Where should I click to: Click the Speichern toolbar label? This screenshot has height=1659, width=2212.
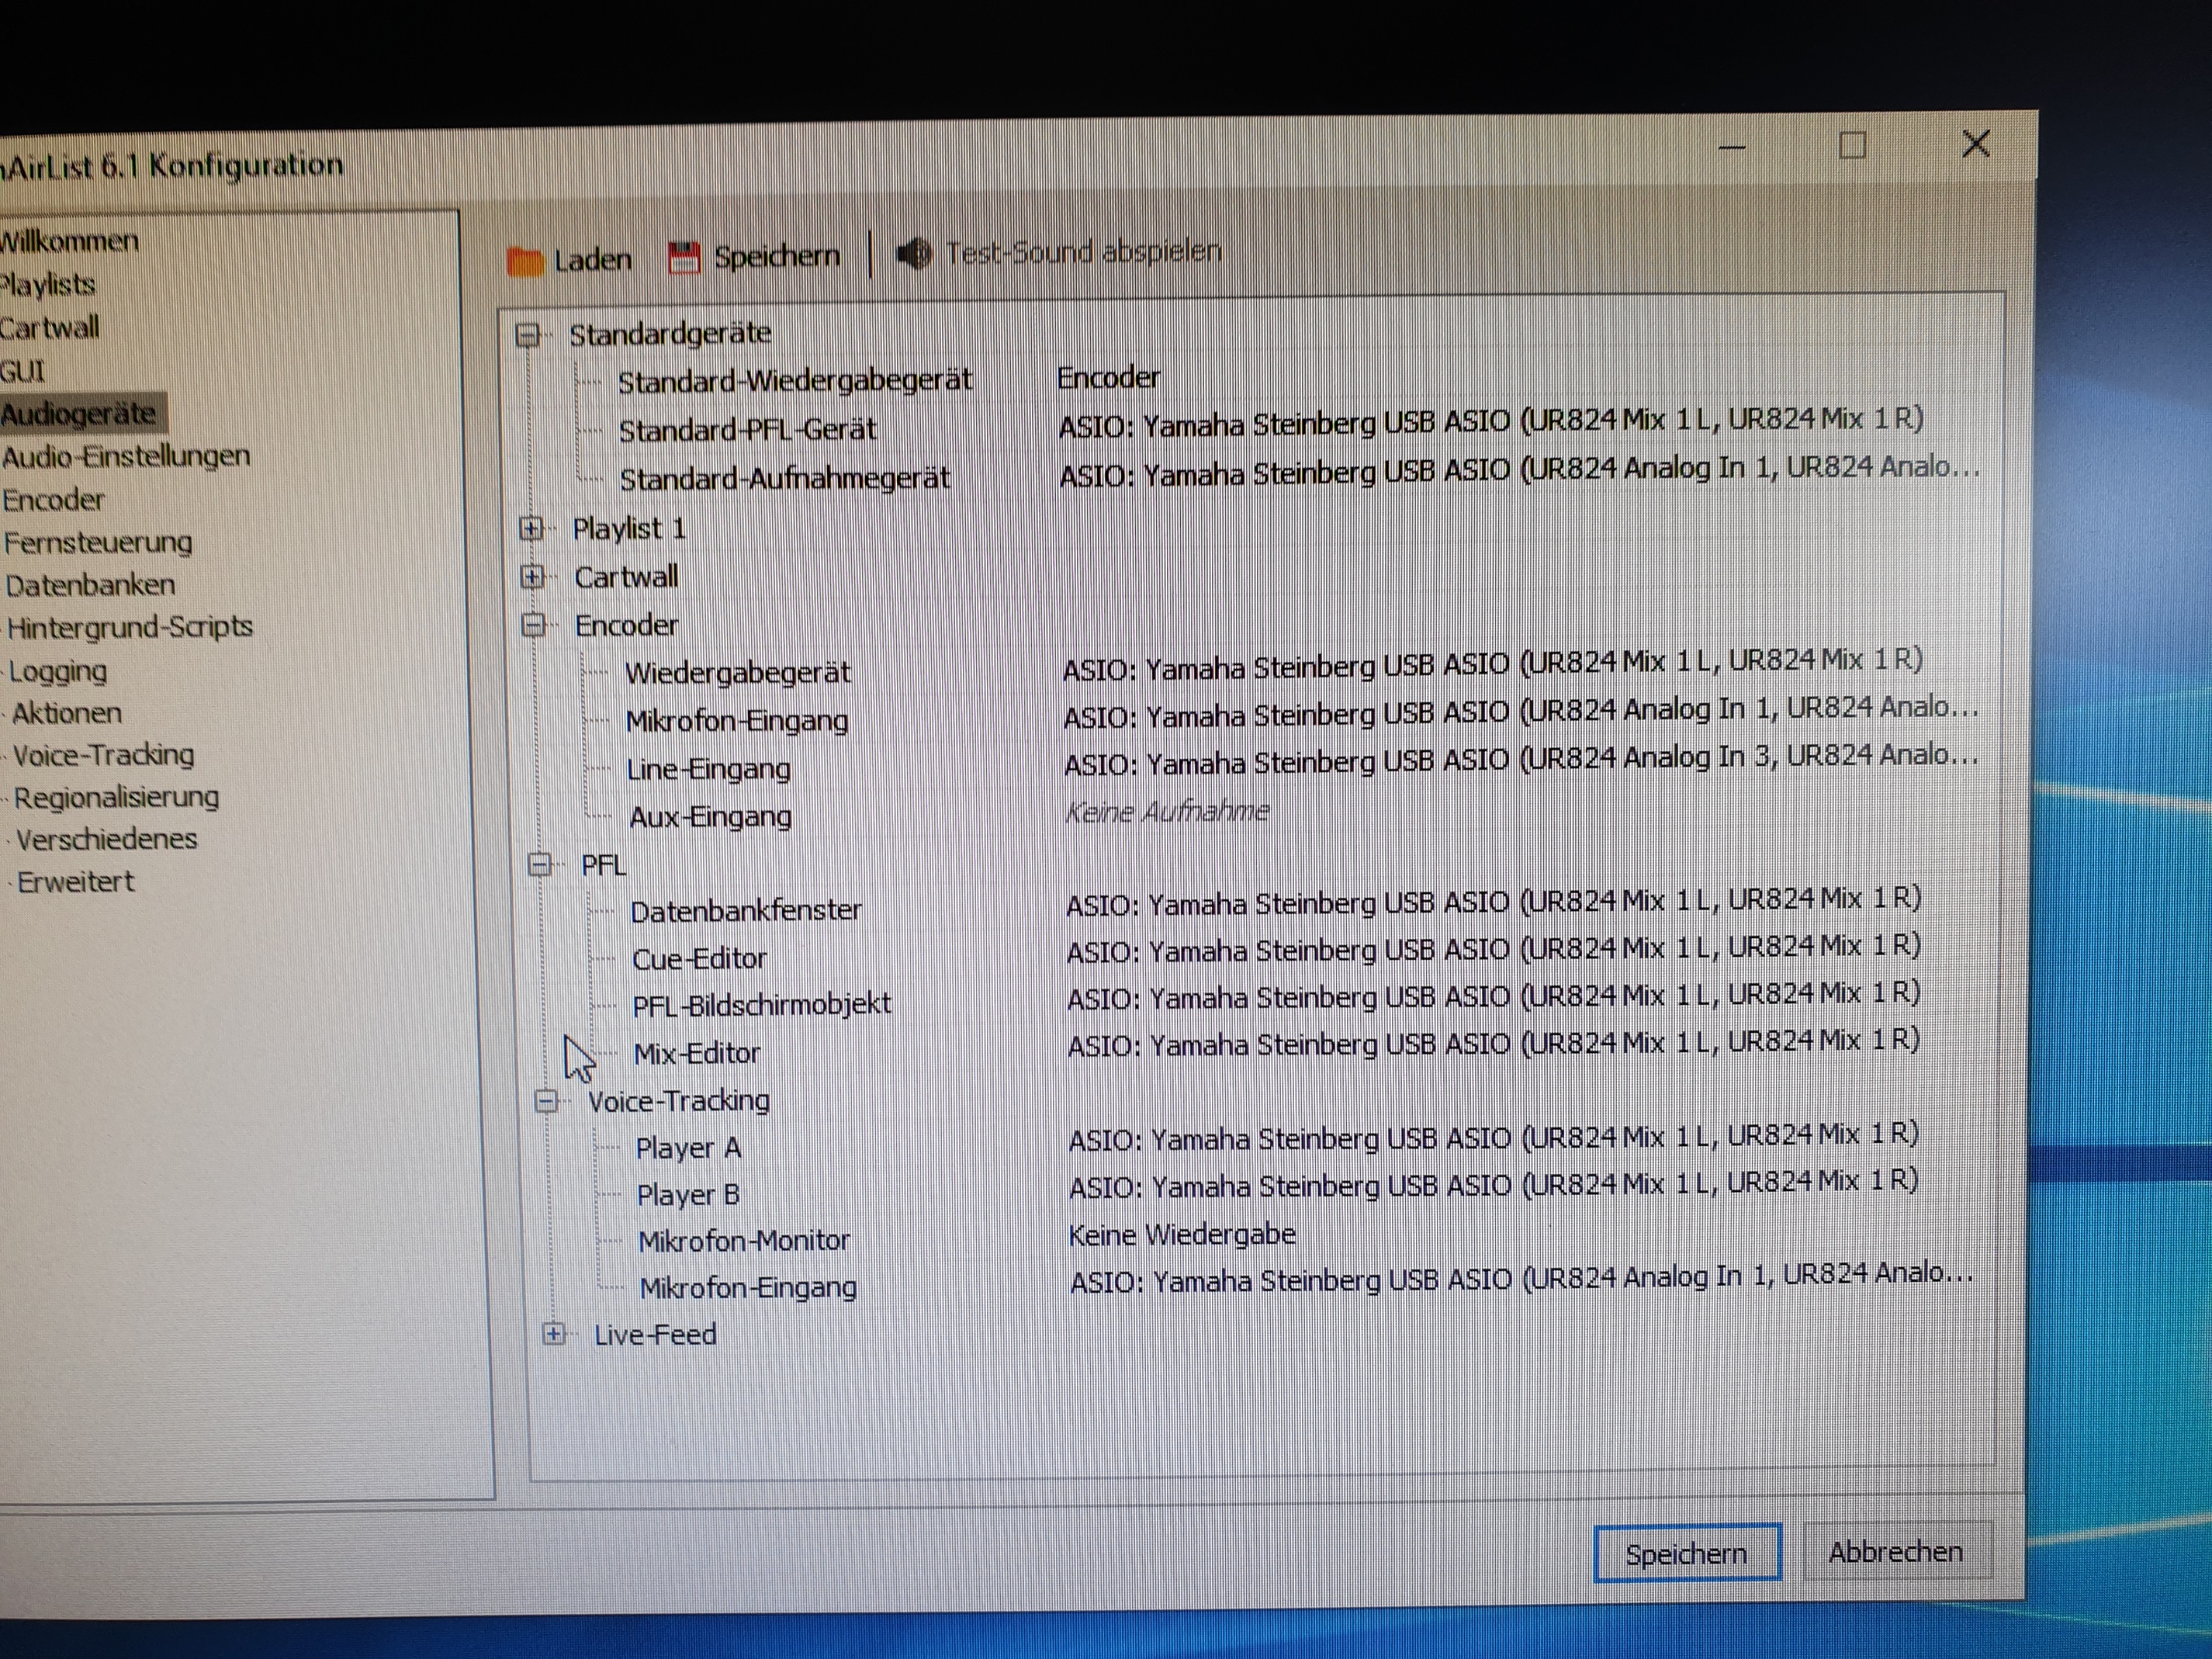pos(777,256)
